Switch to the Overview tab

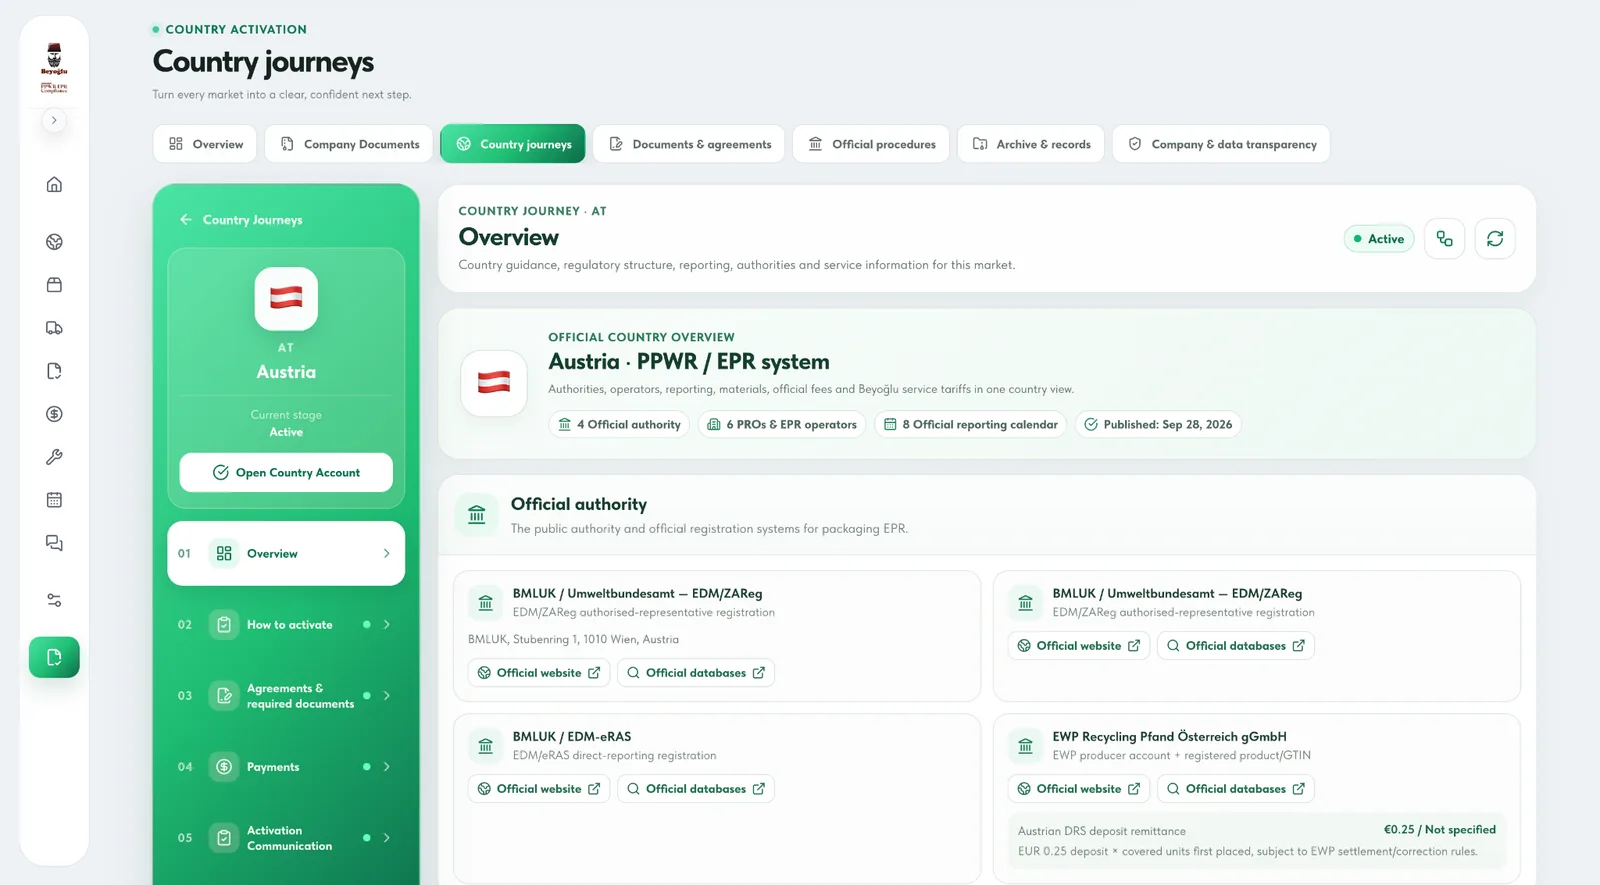point(205,144)
